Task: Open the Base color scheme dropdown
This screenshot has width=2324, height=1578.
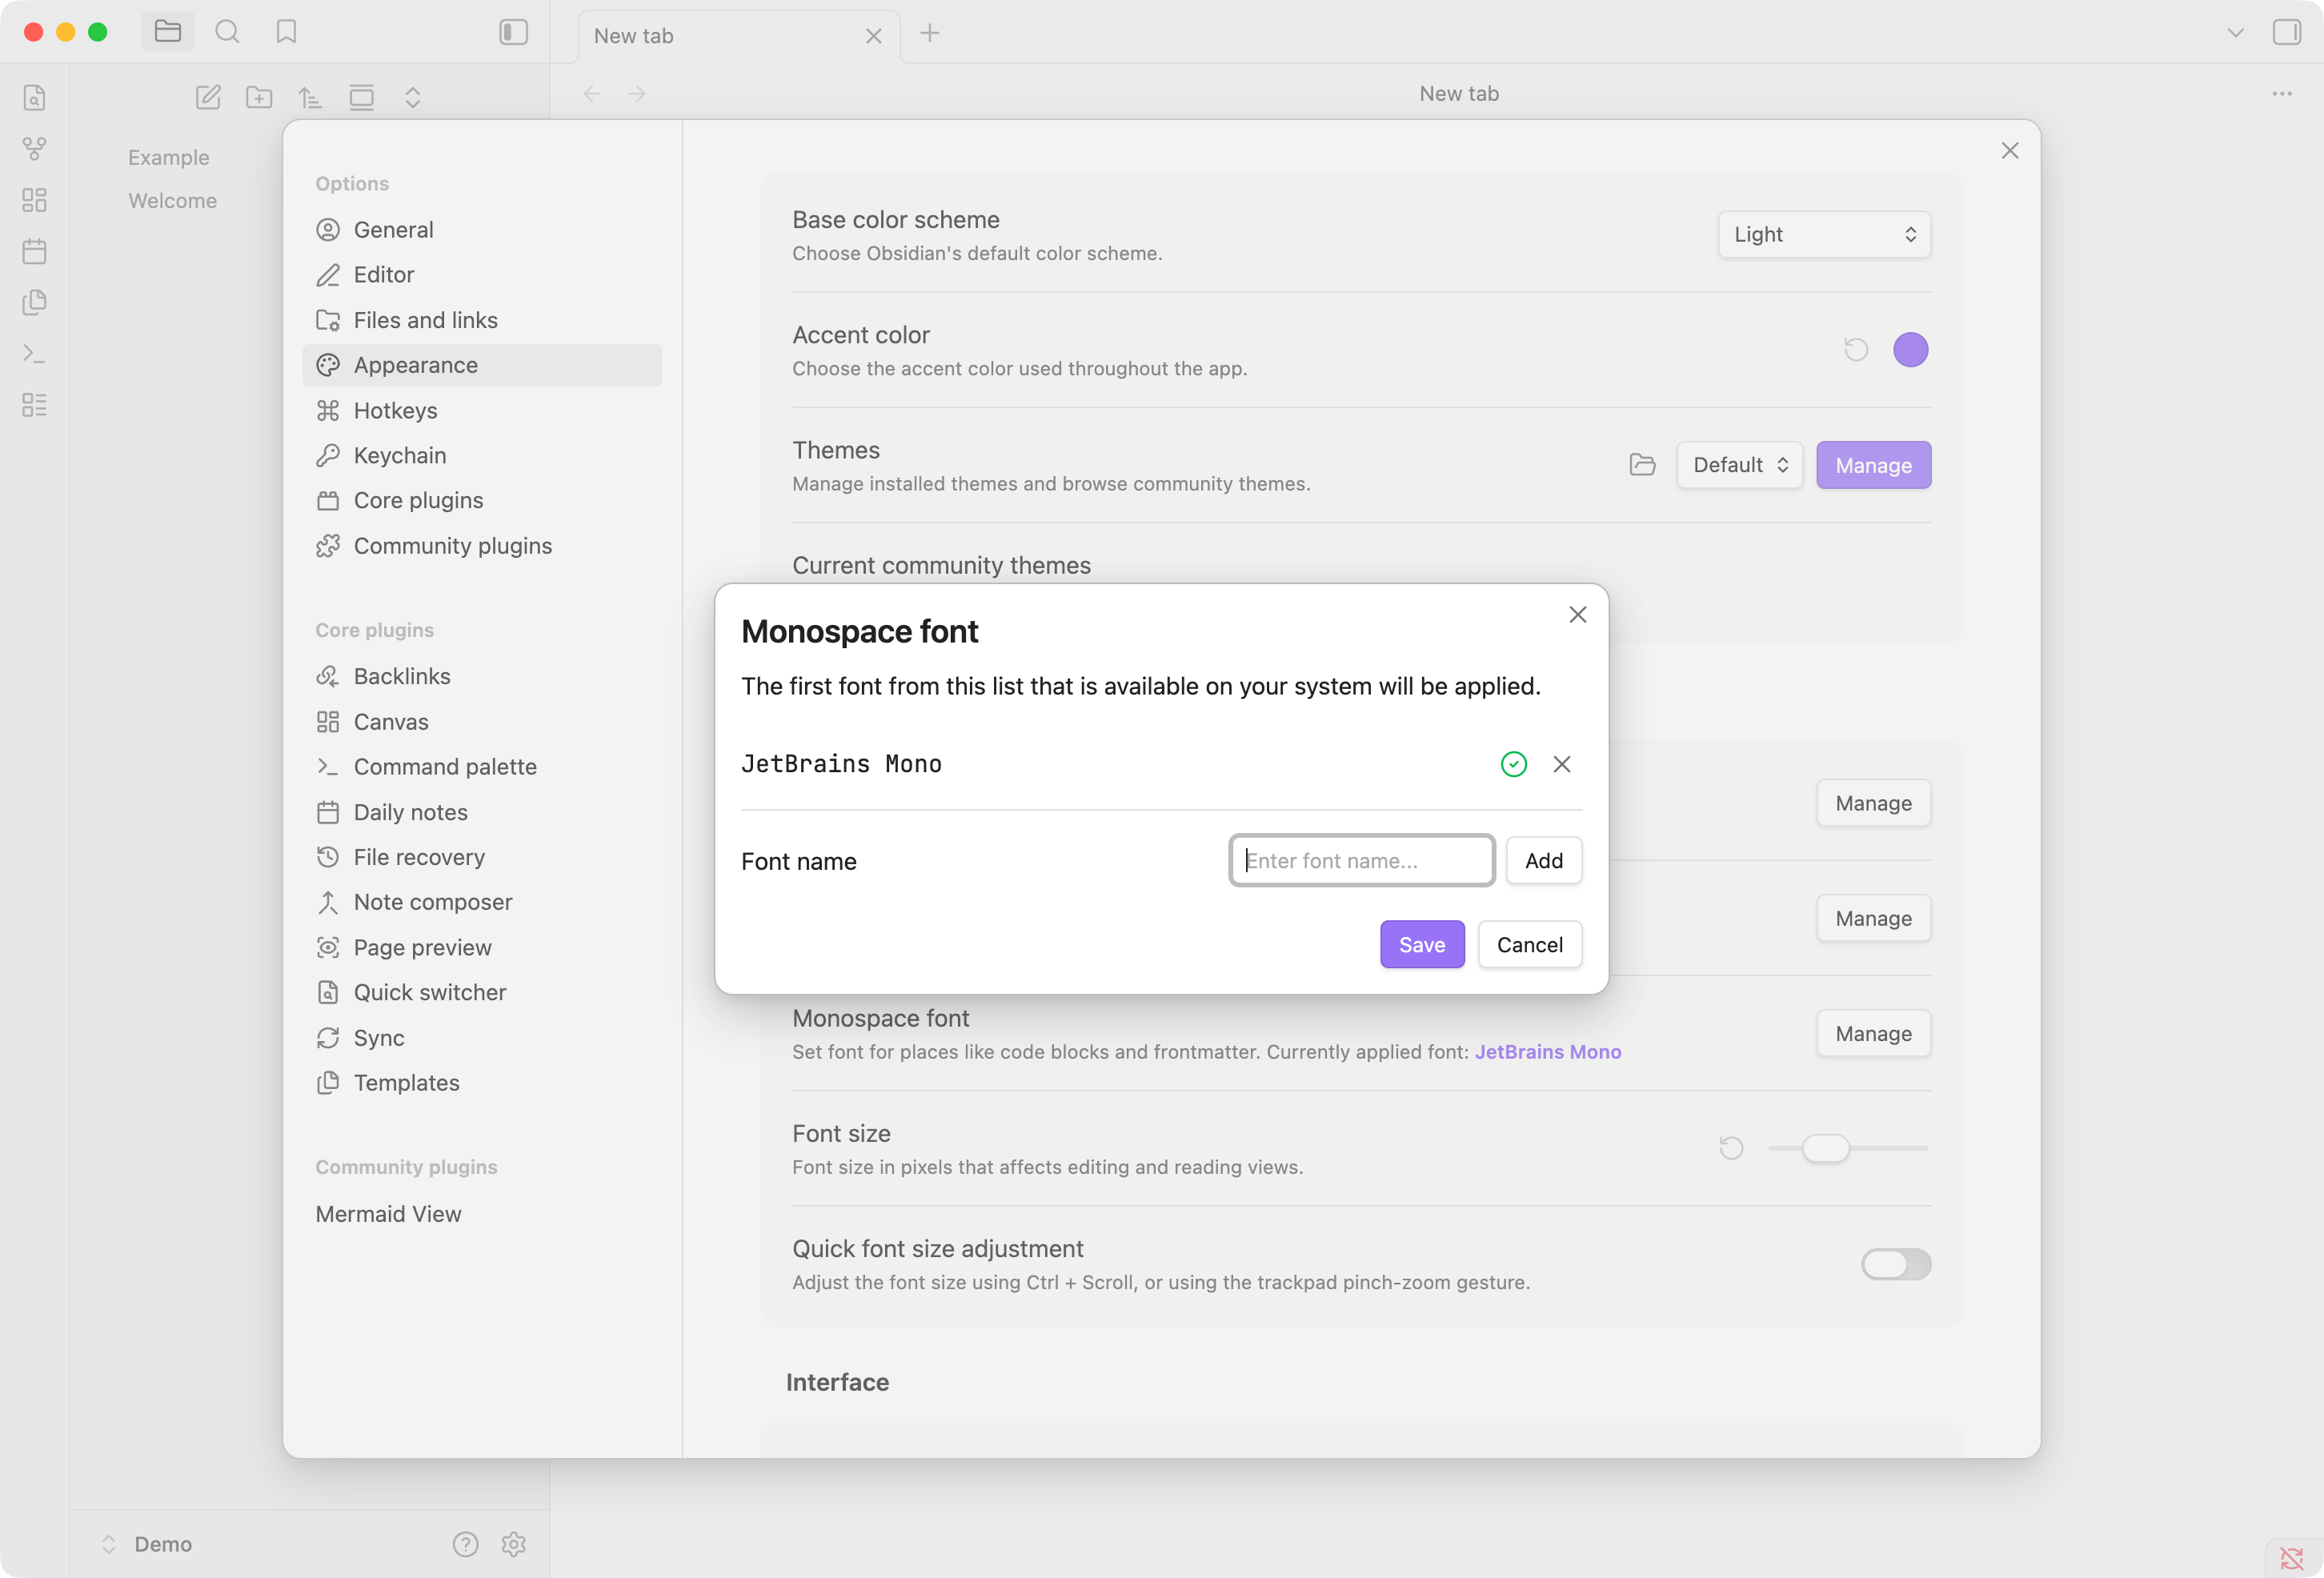Action: pyautogui.click(x=1823, y=234)
